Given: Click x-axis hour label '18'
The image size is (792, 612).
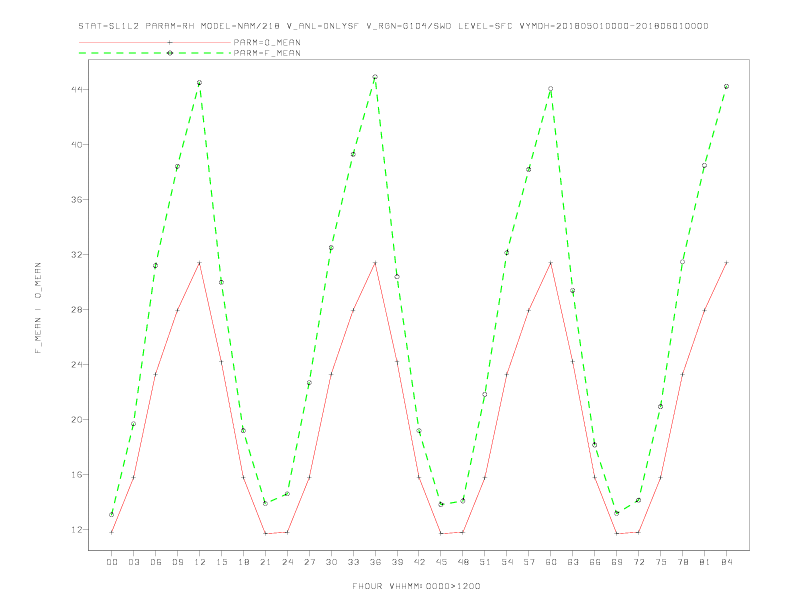Looking at the screenshot, I should 243,562.
